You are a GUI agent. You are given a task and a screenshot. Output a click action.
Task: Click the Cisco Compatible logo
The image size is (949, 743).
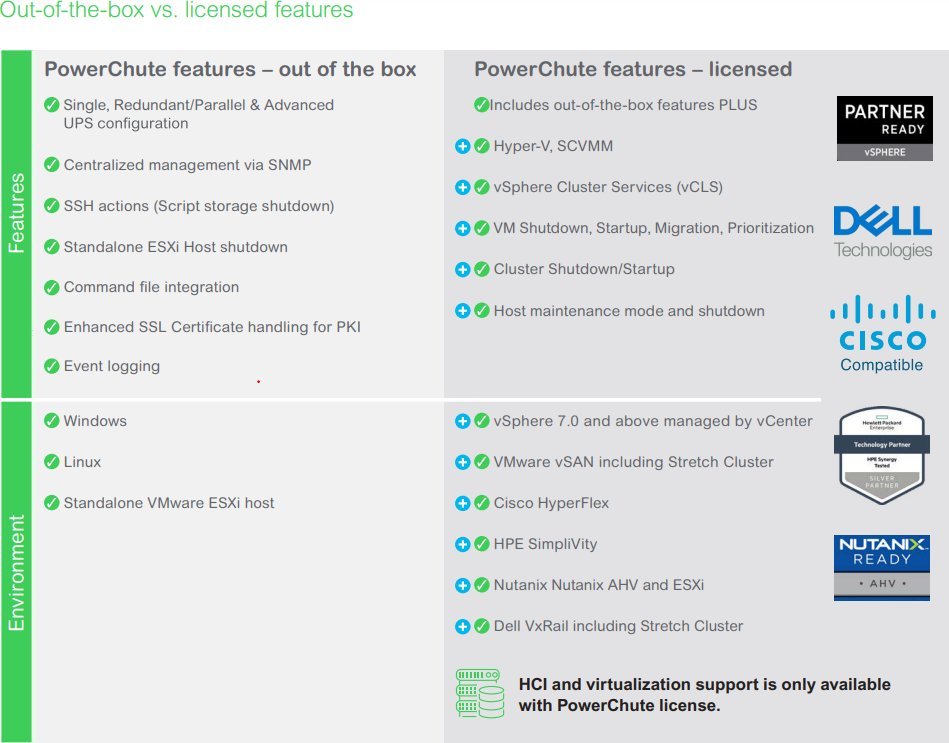(882, 333)
